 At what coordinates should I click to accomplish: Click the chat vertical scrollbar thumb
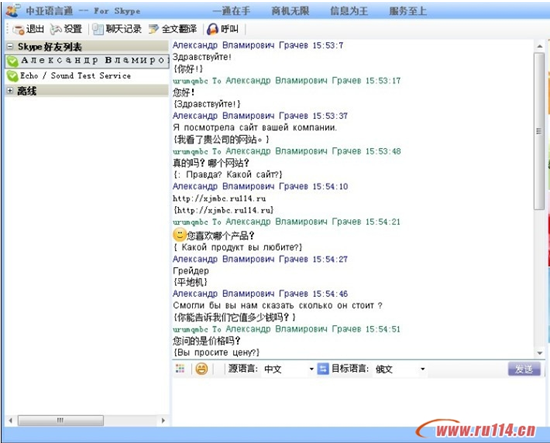(x=539, y=131)
